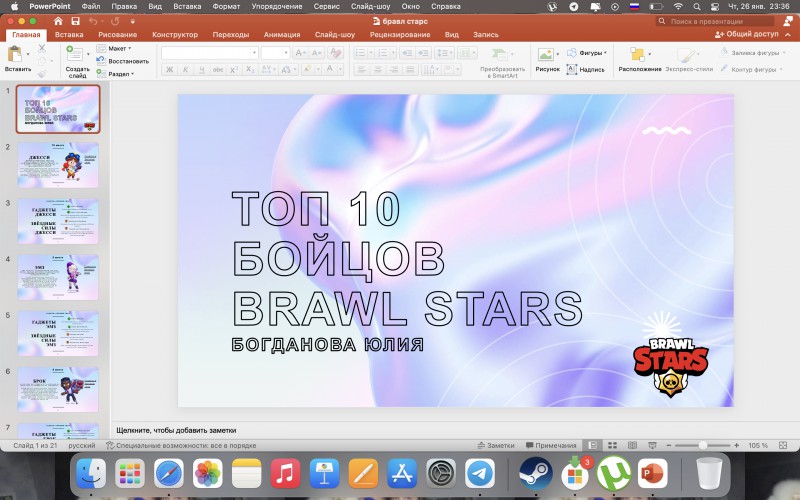Screen dimensions: 800x500
Task: Toggle Notes (Заметки) pane in status bar
Action: coord(496,445)
